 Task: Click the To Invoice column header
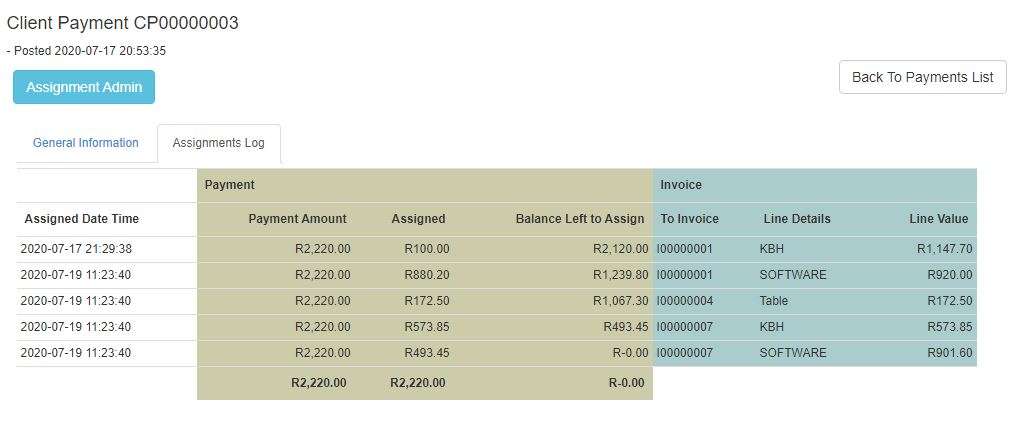690,219
